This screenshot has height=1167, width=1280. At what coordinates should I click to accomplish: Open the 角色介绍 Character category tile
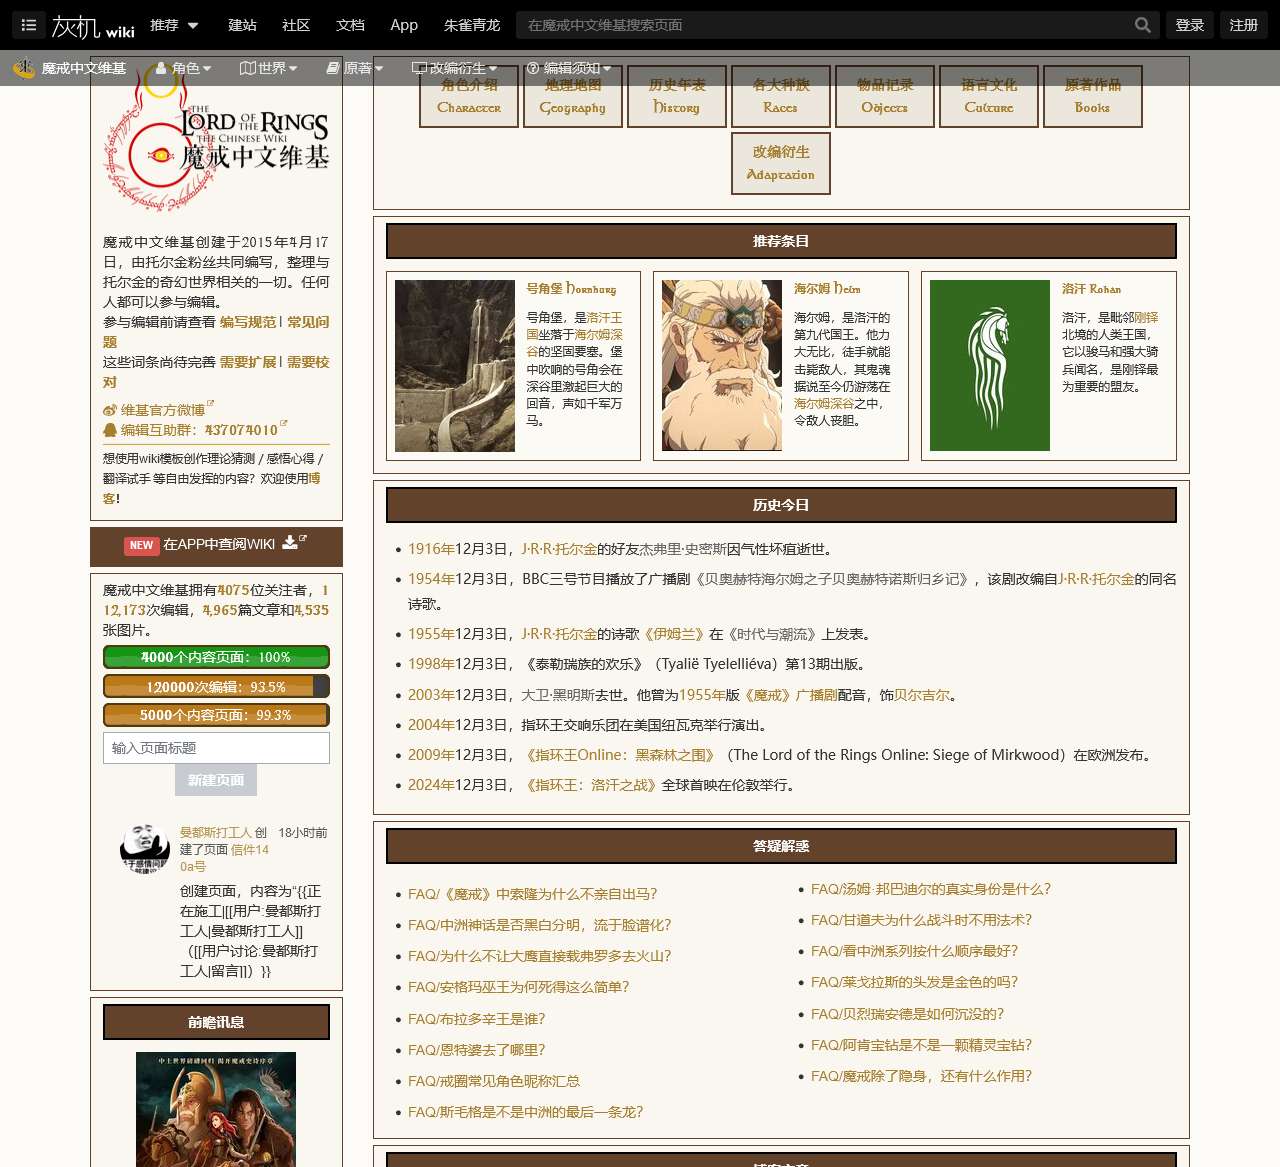(469, 96)
